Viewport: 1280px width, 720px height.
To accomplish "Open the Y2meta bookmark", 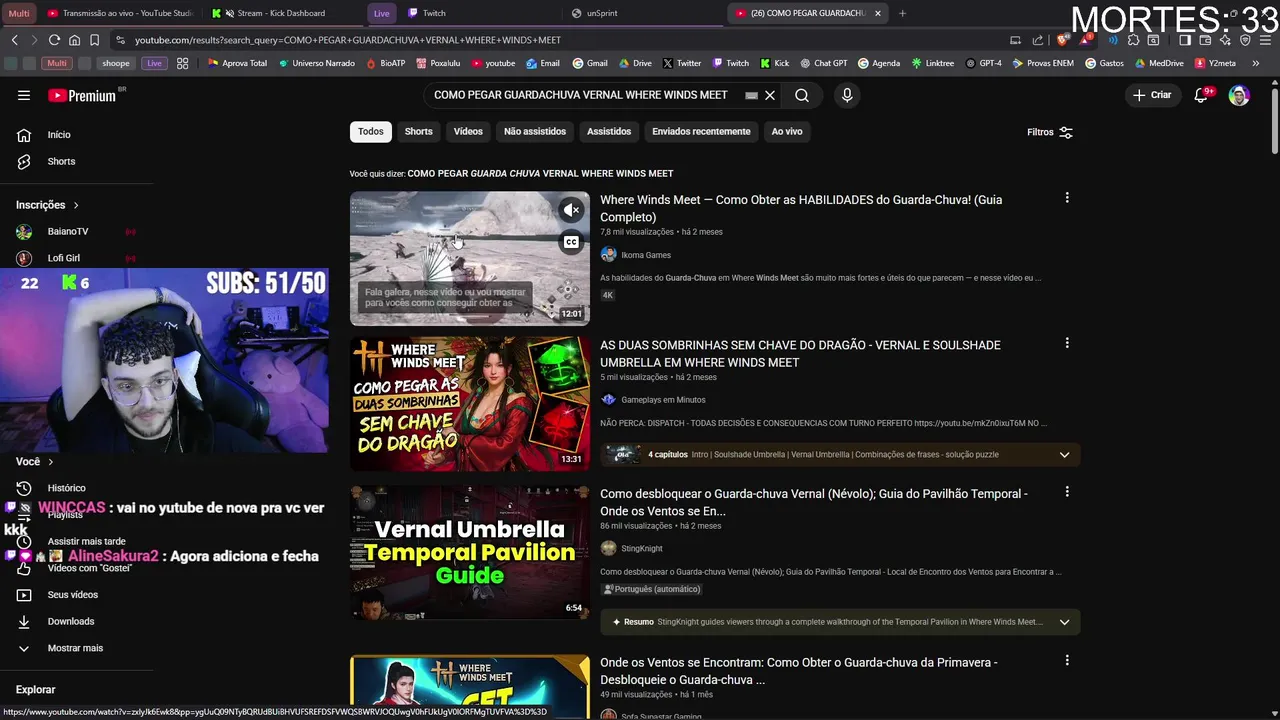I will (x=1216, y=63).
